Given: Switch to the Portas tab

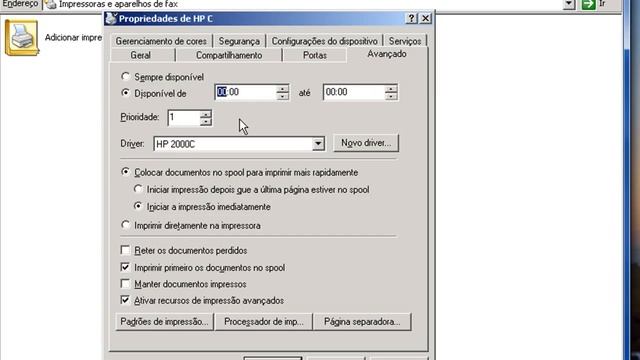Looking at the screenshot, I should [x=315, y=55].
